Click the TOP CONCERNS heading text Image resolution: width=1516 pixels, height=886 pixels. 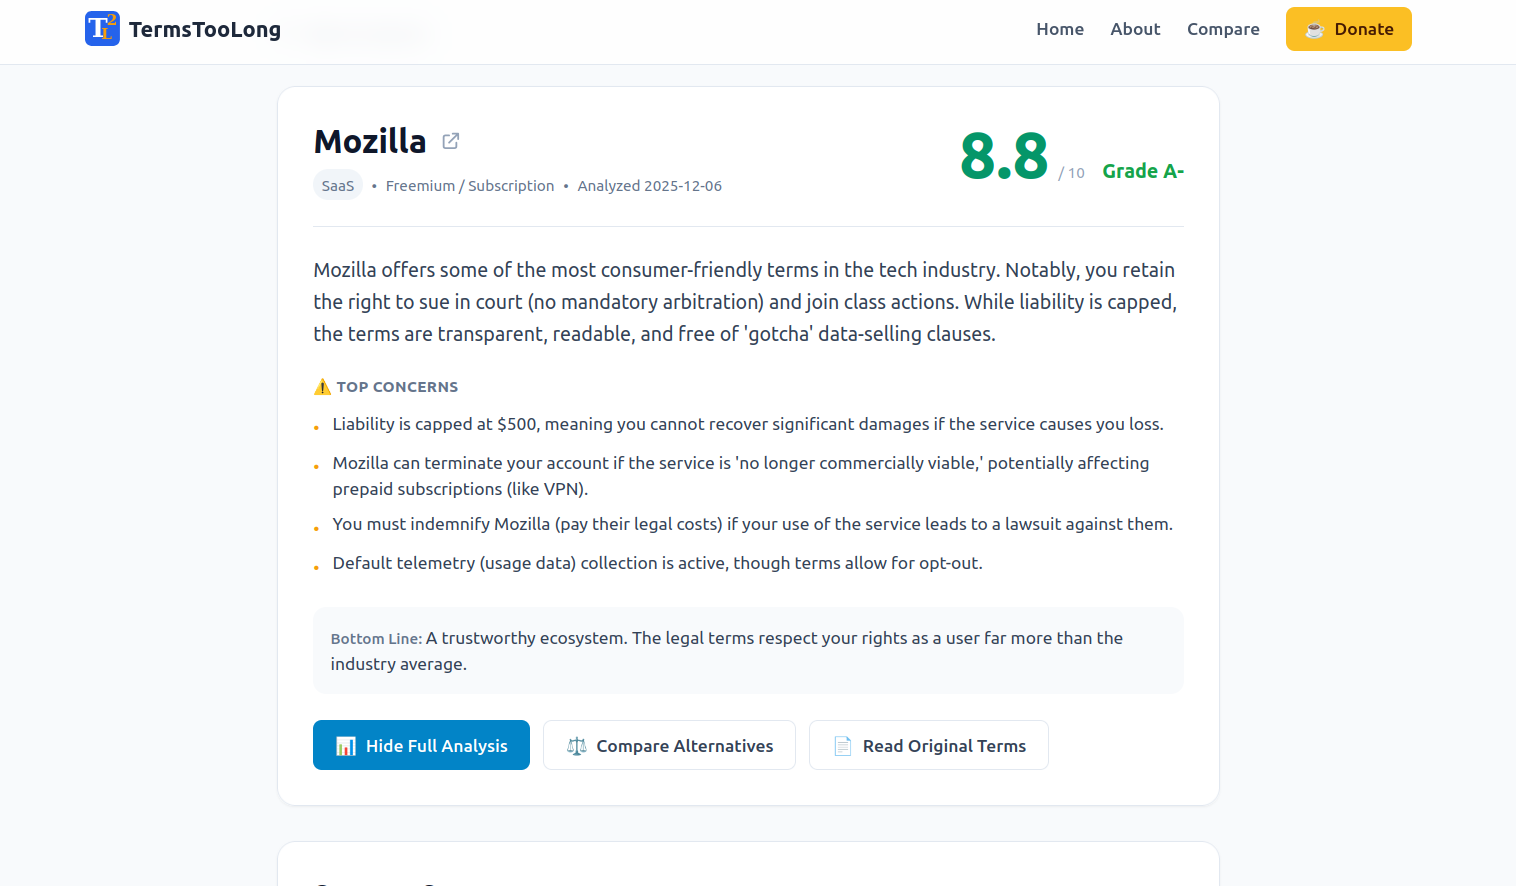tap(397, 387)
